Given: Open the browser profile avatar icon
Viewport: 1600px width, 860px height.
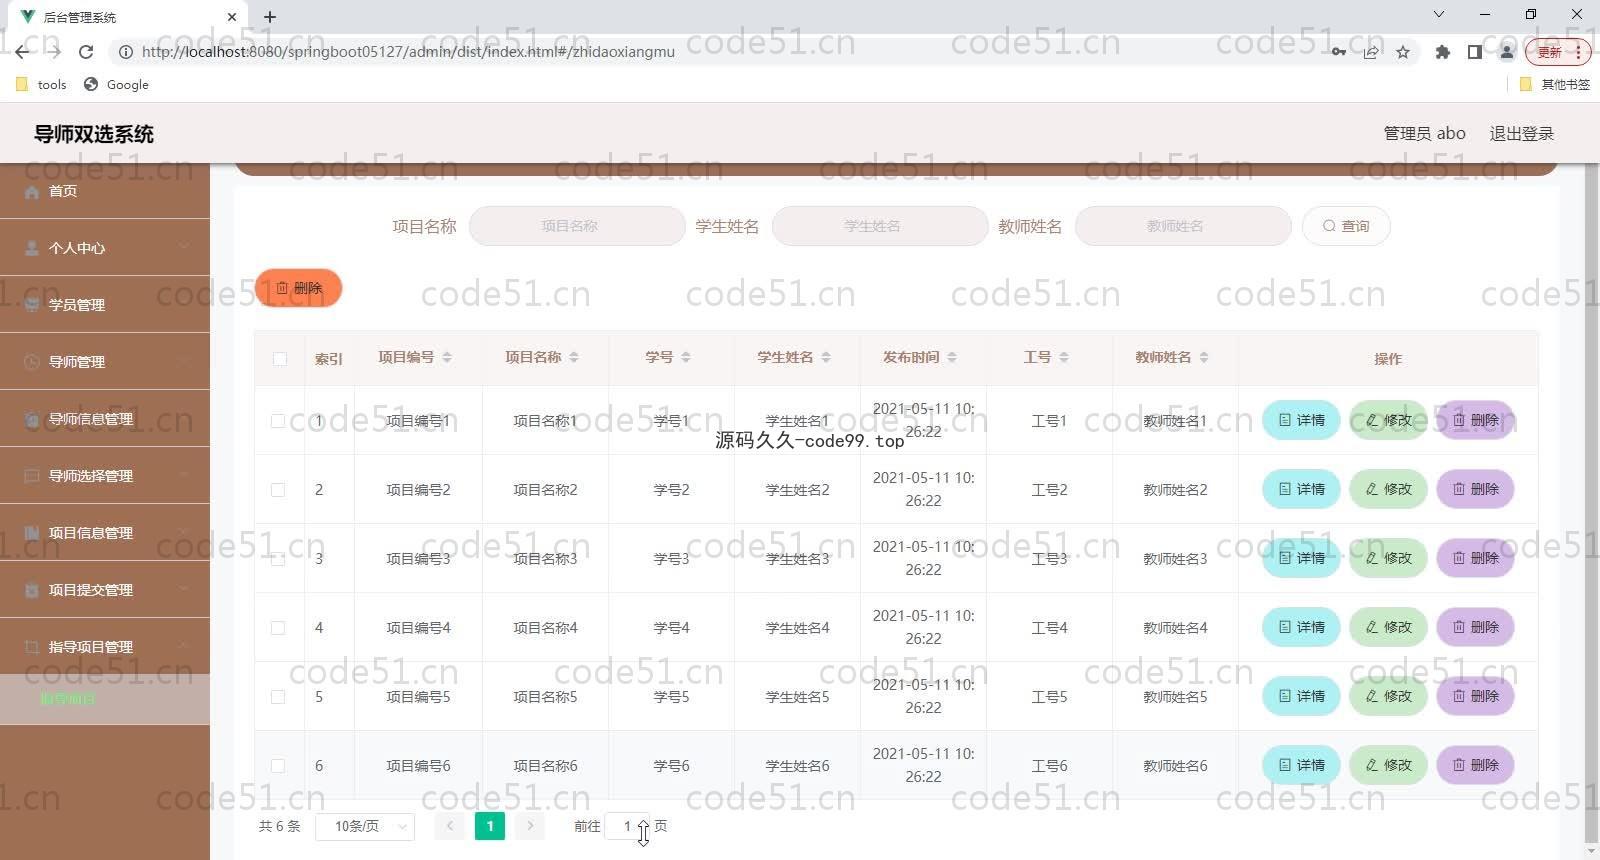Looking at the screenshot, I should (x=1506, y=52).
